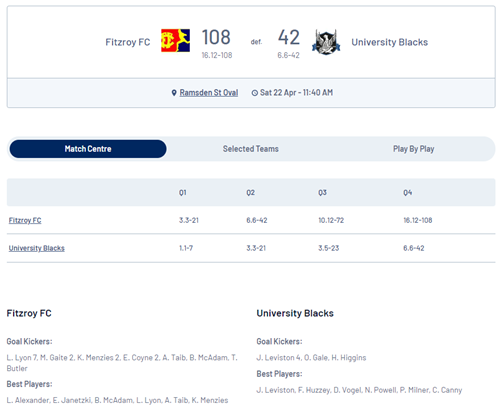Click University Blacks name in header
The height and width of the screenshot is (408, 500).
(x=389, y=42)
